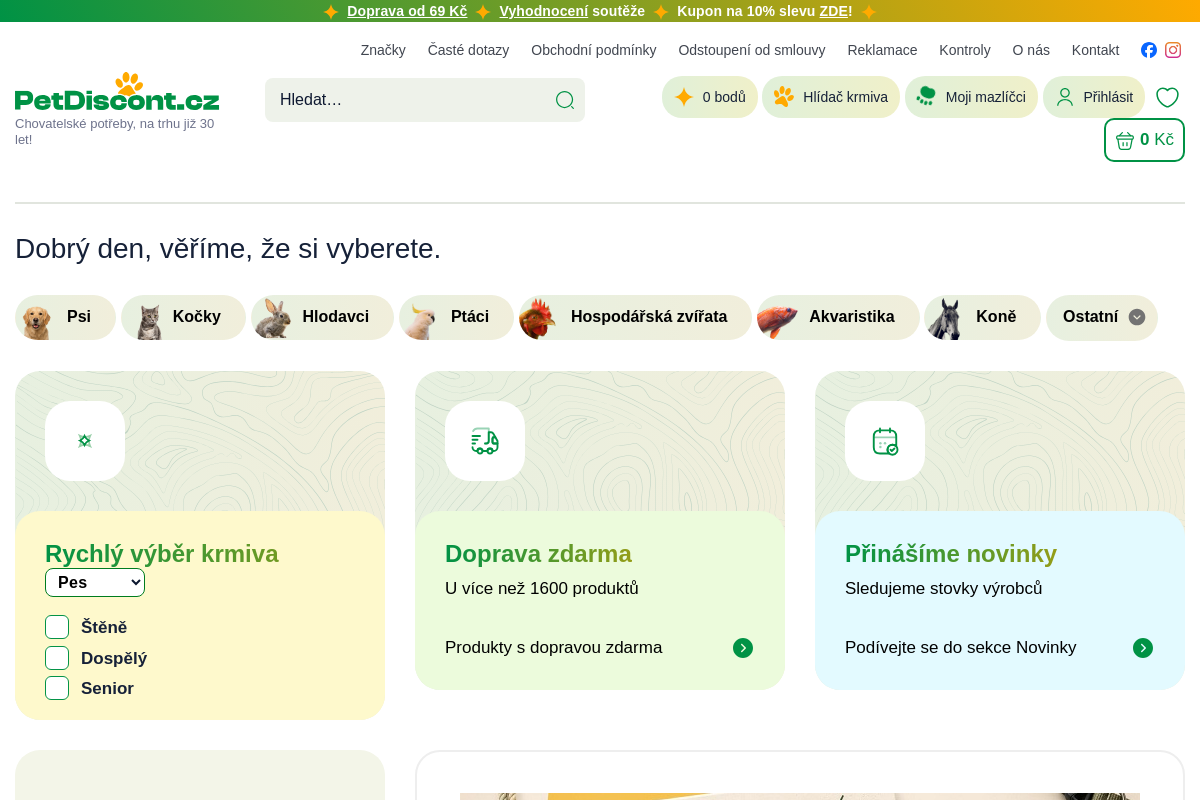
Task: Click the paw-prints icon on Moji mazlíčci
Action: click(x=926, y=96)
